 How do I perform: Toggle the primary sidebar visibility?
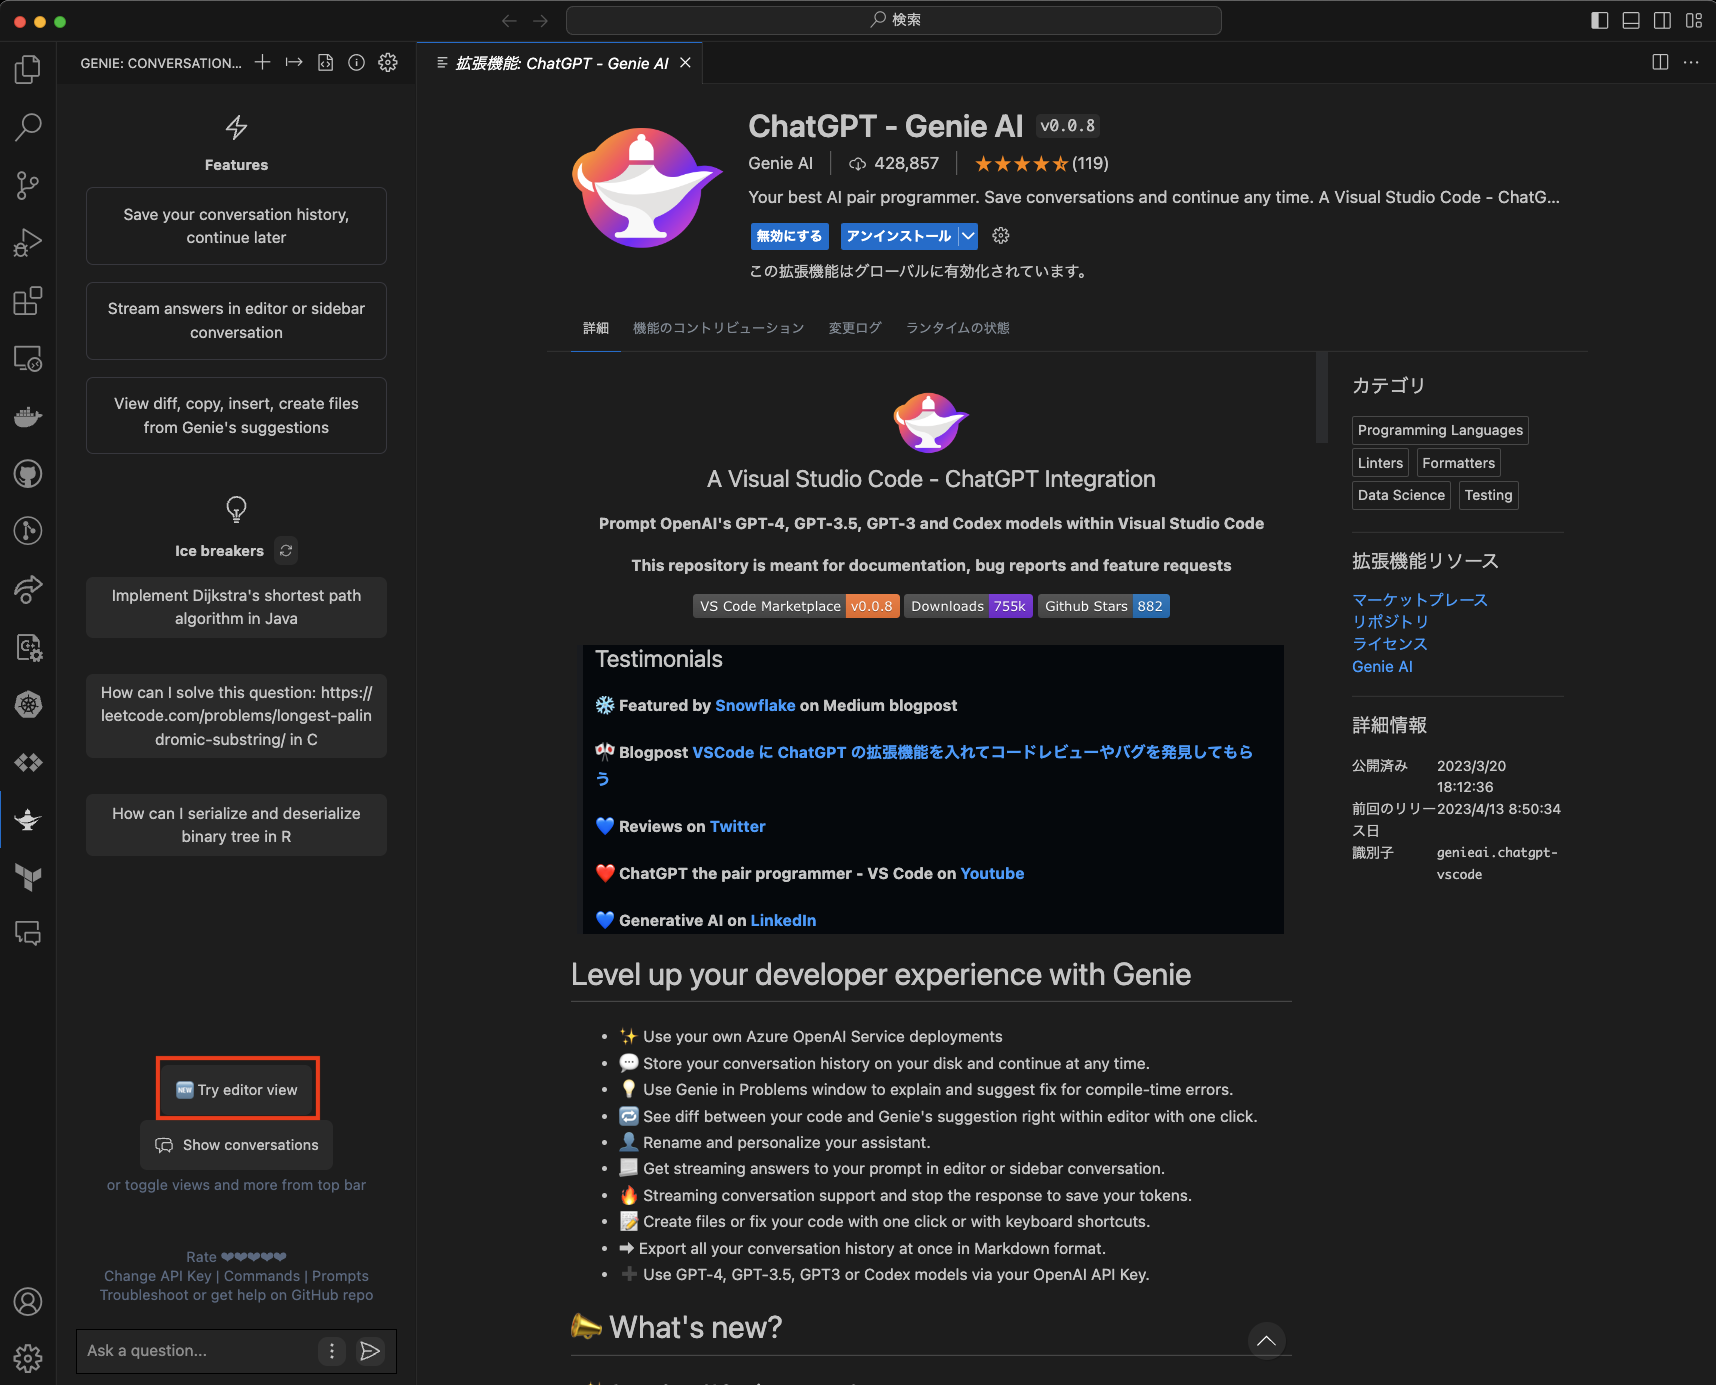tap(1600, 20)
